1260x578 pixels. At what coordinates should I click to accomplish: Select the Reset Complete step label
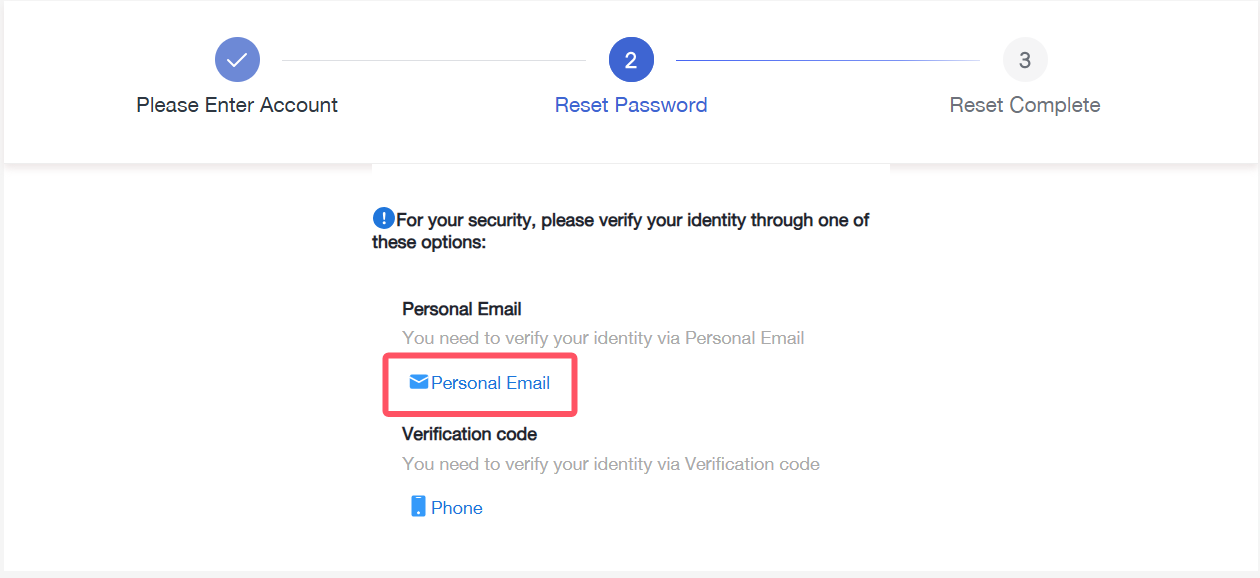[x=1025, y=105]
